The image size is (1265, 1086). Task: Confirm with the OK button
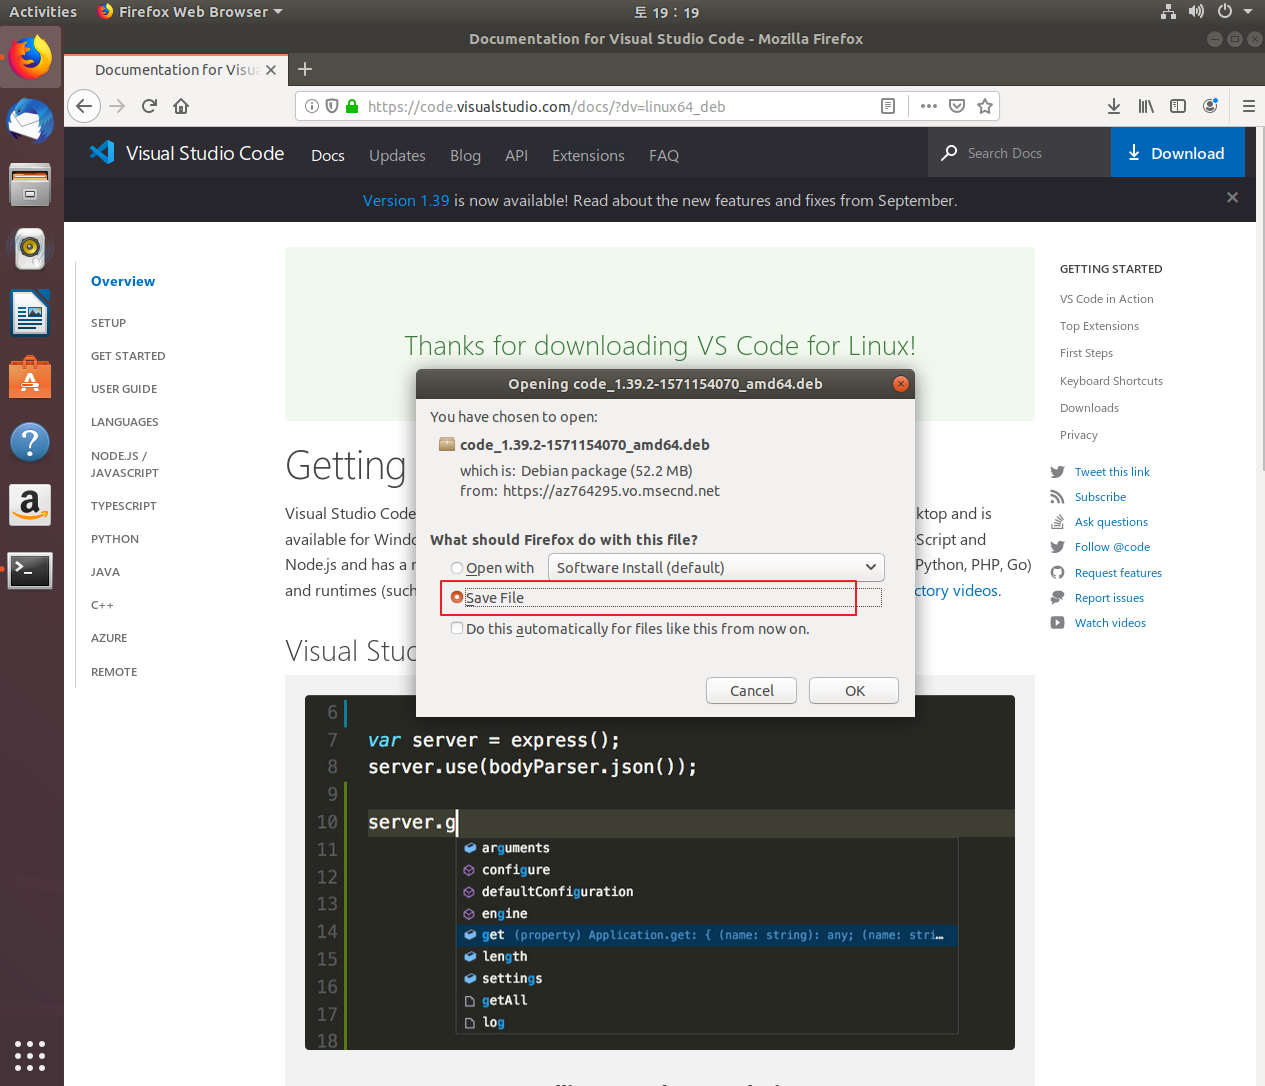click(854, 691)
